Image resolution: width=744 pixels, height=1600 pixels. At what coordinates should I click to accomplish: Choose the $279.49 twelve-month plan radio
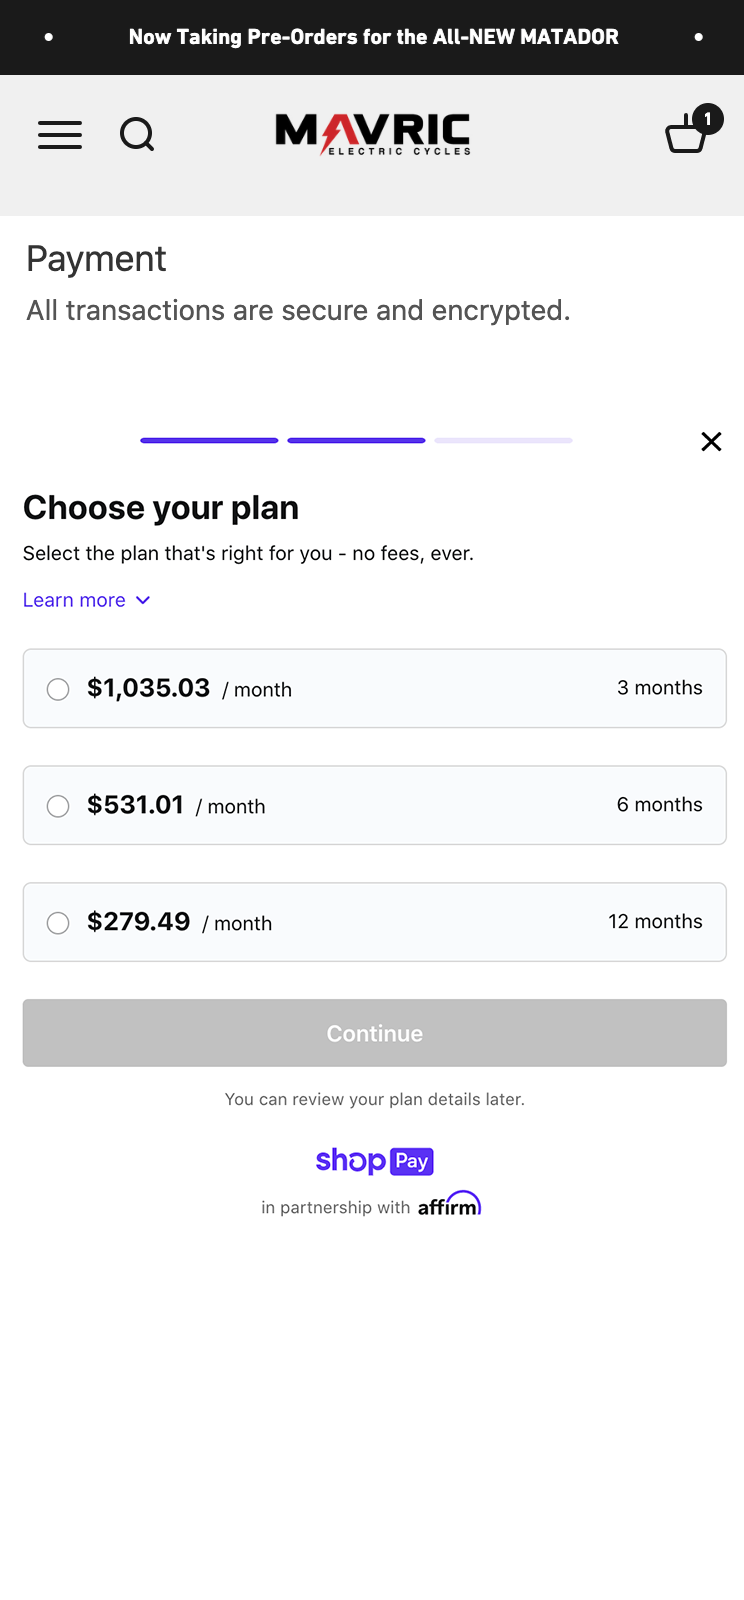(58, 923)
